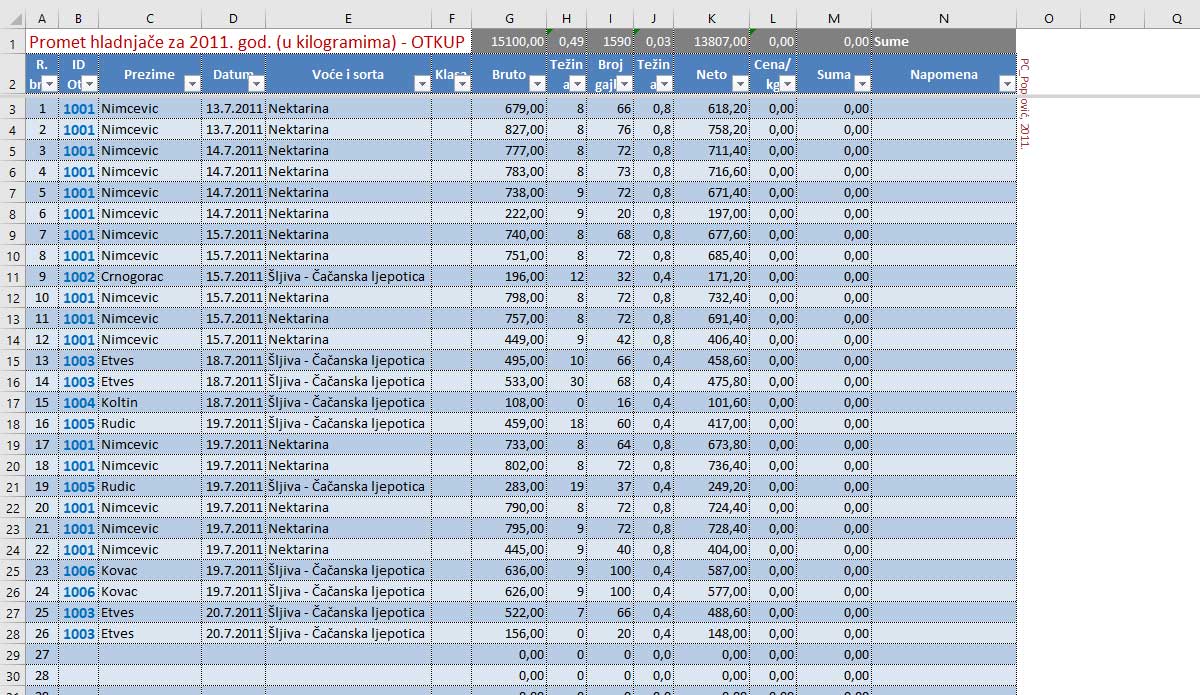Click the Broj gajbi filter arrow
Screen dimensions: 1200x695
tap(625, 84)
